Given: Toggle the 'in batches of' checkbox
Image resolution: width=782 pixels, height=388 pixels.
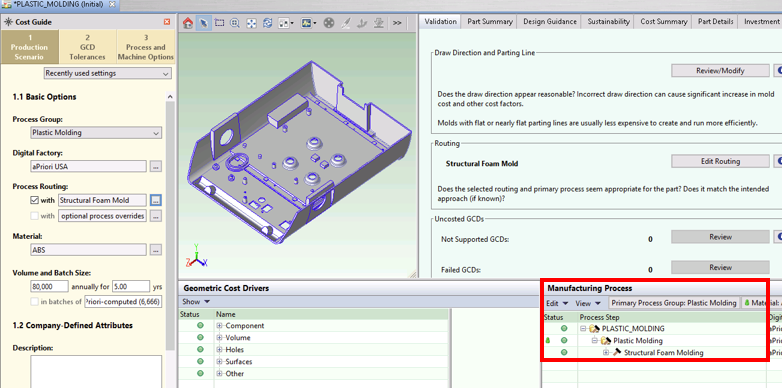Looking at the screenshot, I should point(34,301).
